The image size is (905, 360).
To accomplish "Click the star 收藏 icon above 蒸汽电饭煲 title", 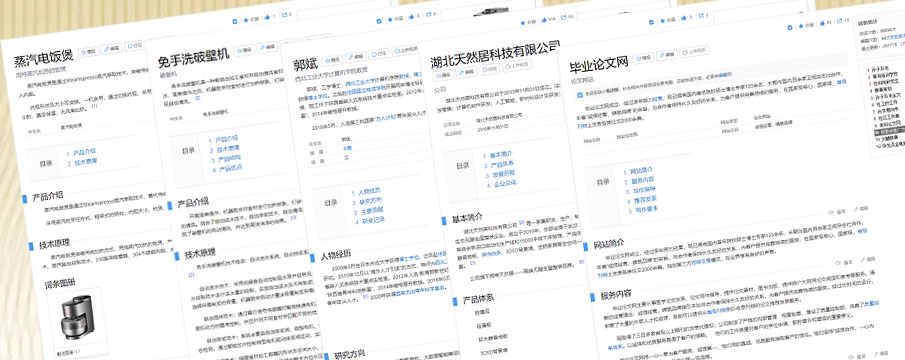I will (x=247, y=19).
